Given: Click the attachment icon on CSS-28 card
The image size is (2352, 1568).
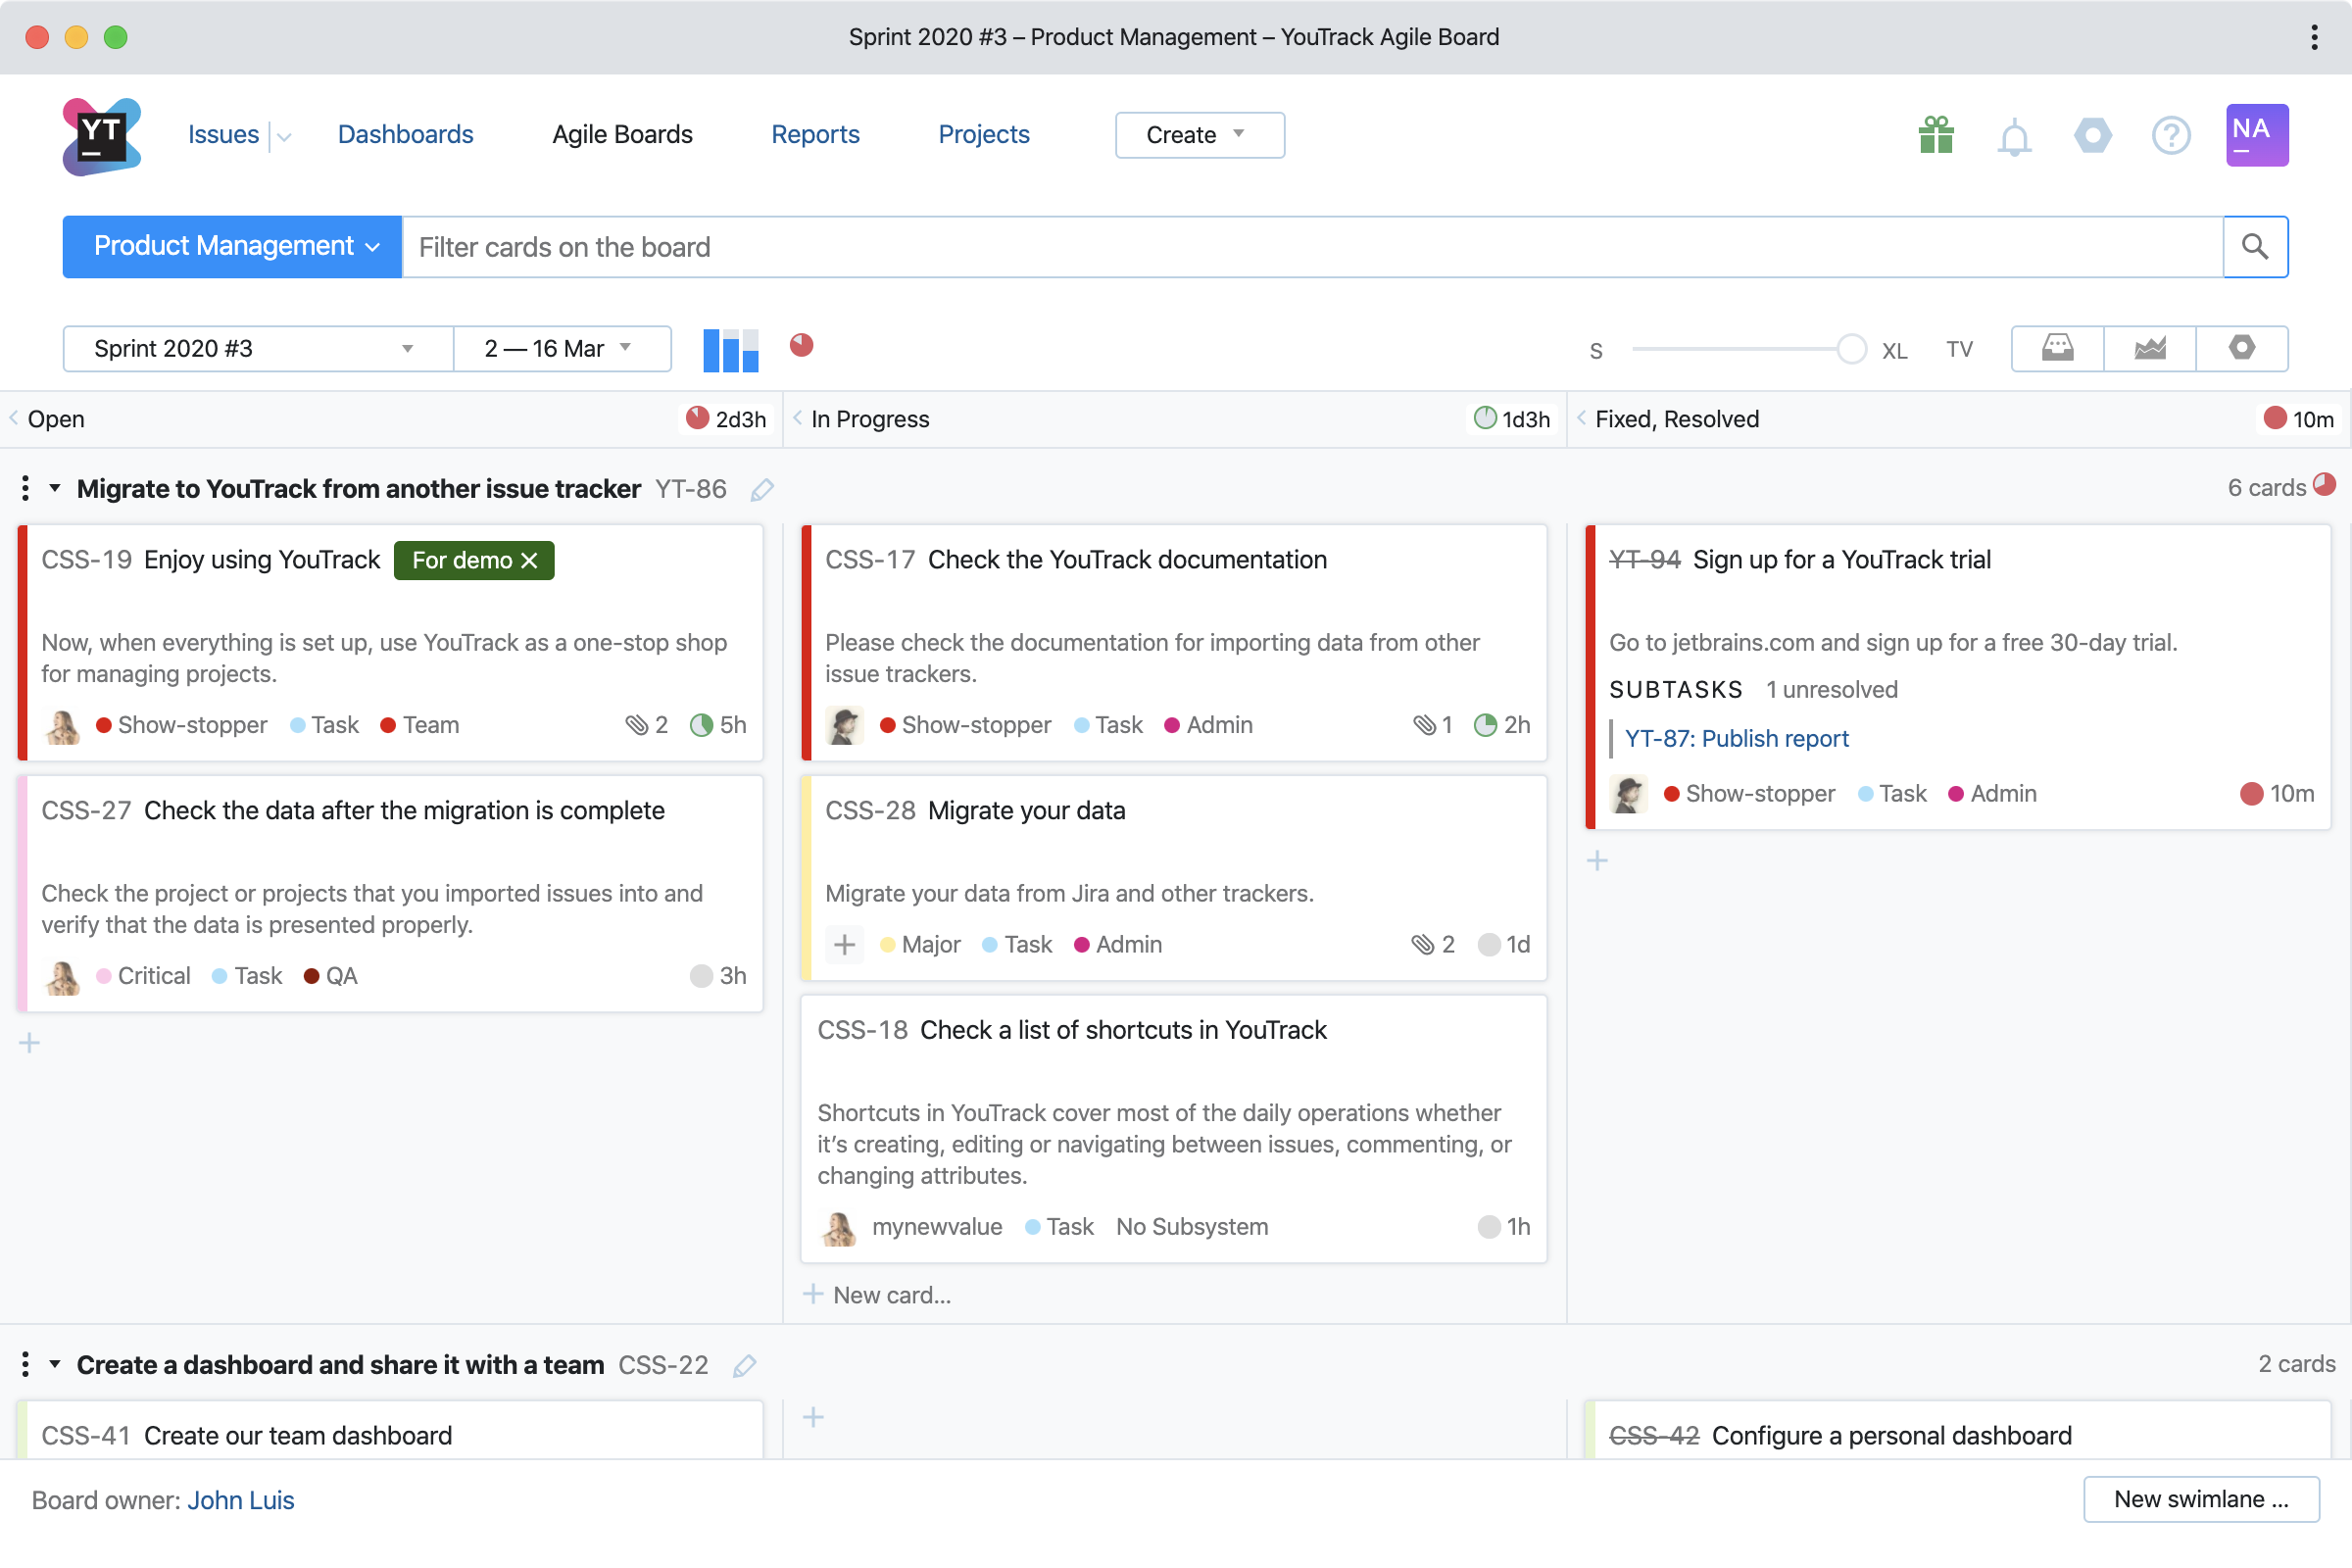Looking at the screenshot, I should click(1422, 945).
